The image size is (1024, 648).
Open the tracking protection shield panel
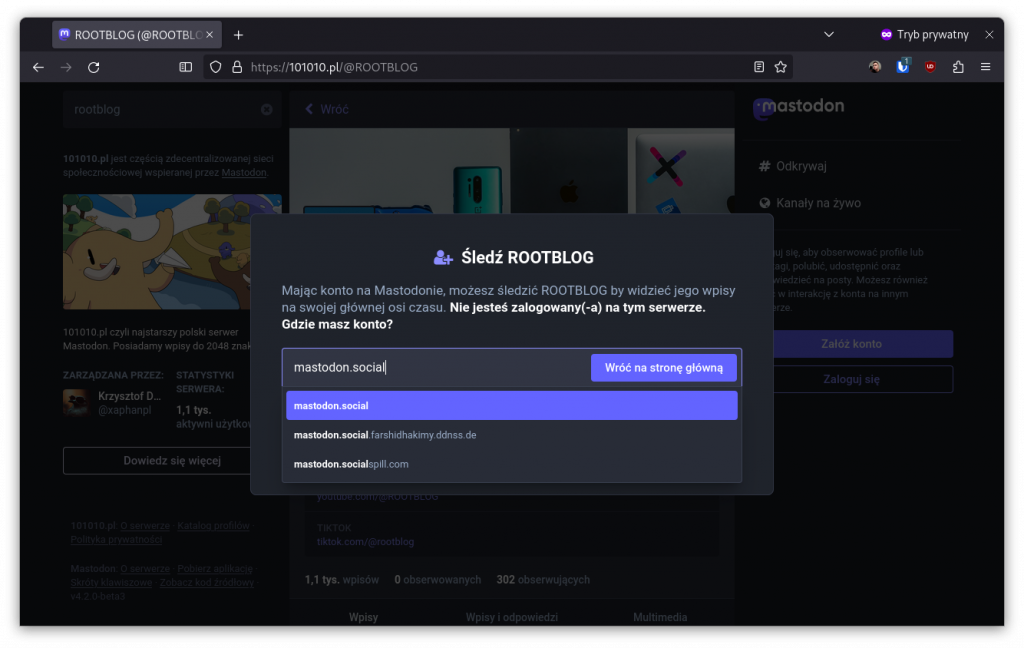coord(215,66)
